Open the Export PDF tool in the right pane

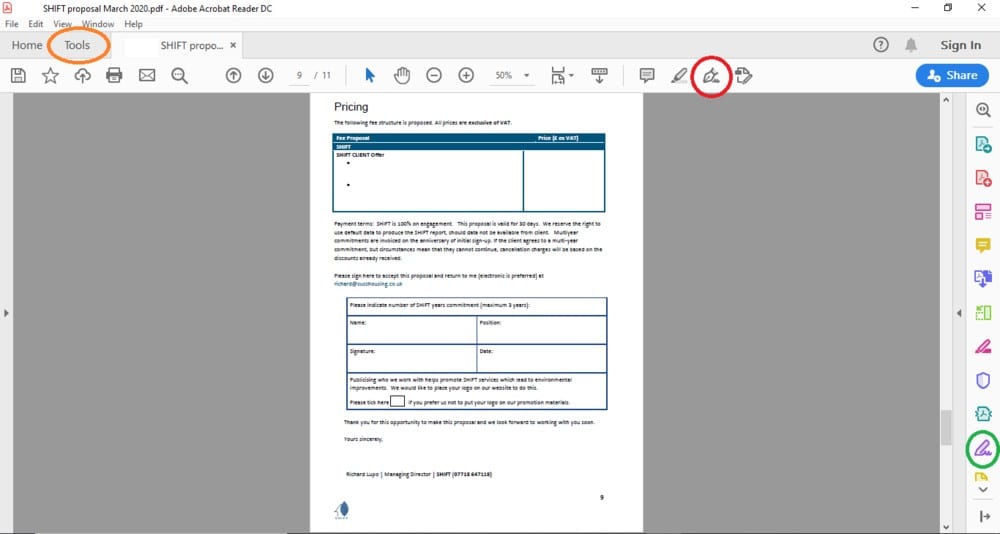click(983, 144)
